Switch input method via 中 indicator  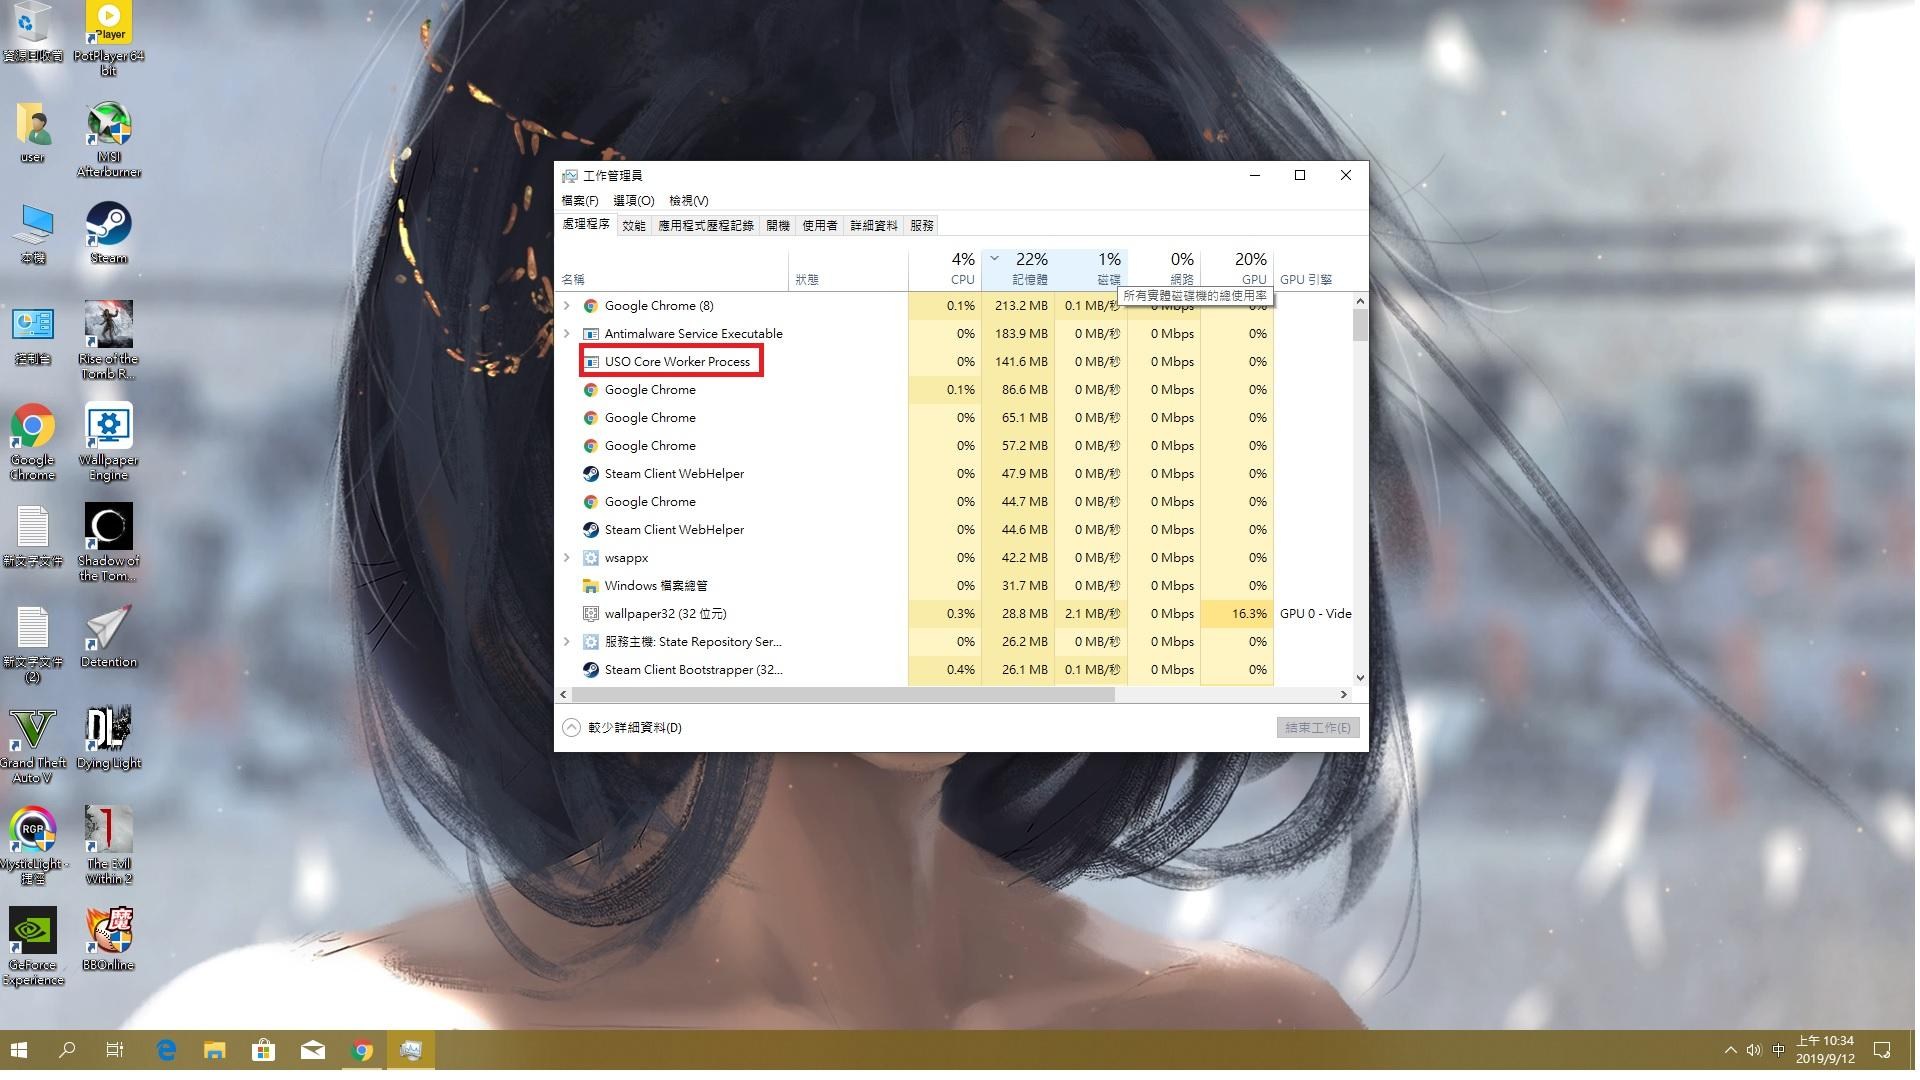(x=1778, y=1050)
